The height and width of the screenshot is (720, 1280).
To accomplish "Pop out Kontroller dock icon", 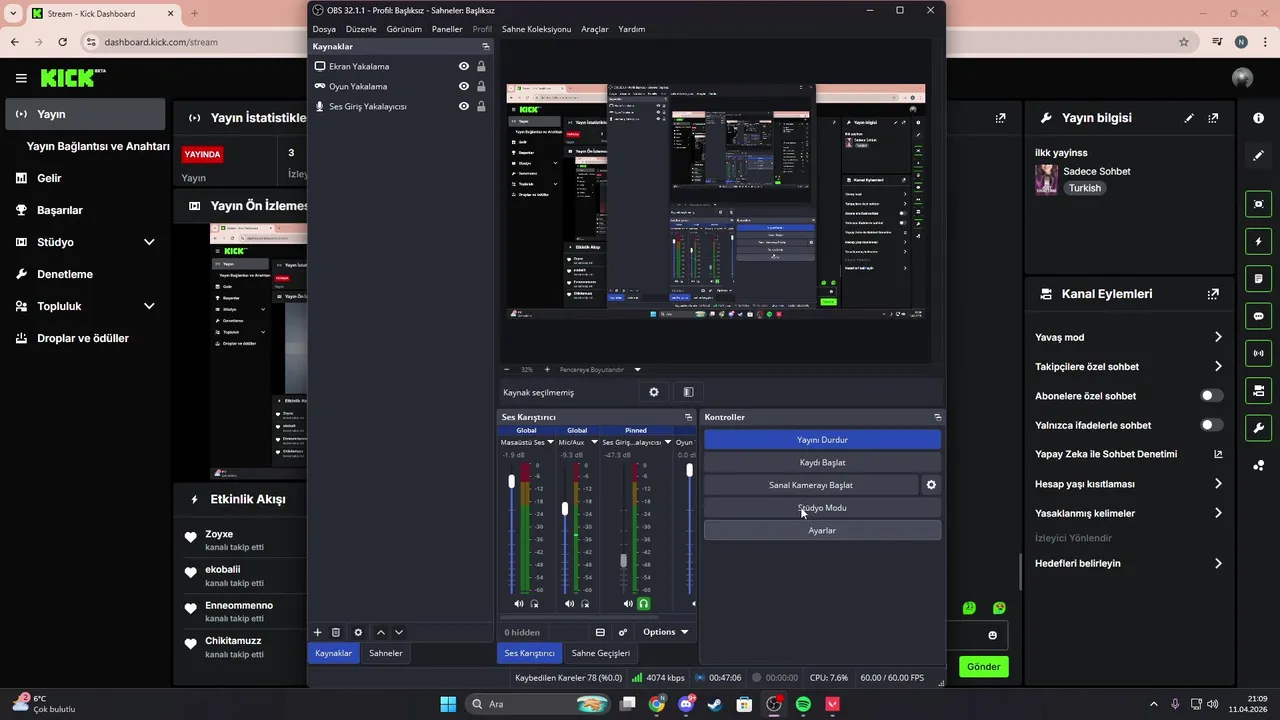I will coord(937,417).
